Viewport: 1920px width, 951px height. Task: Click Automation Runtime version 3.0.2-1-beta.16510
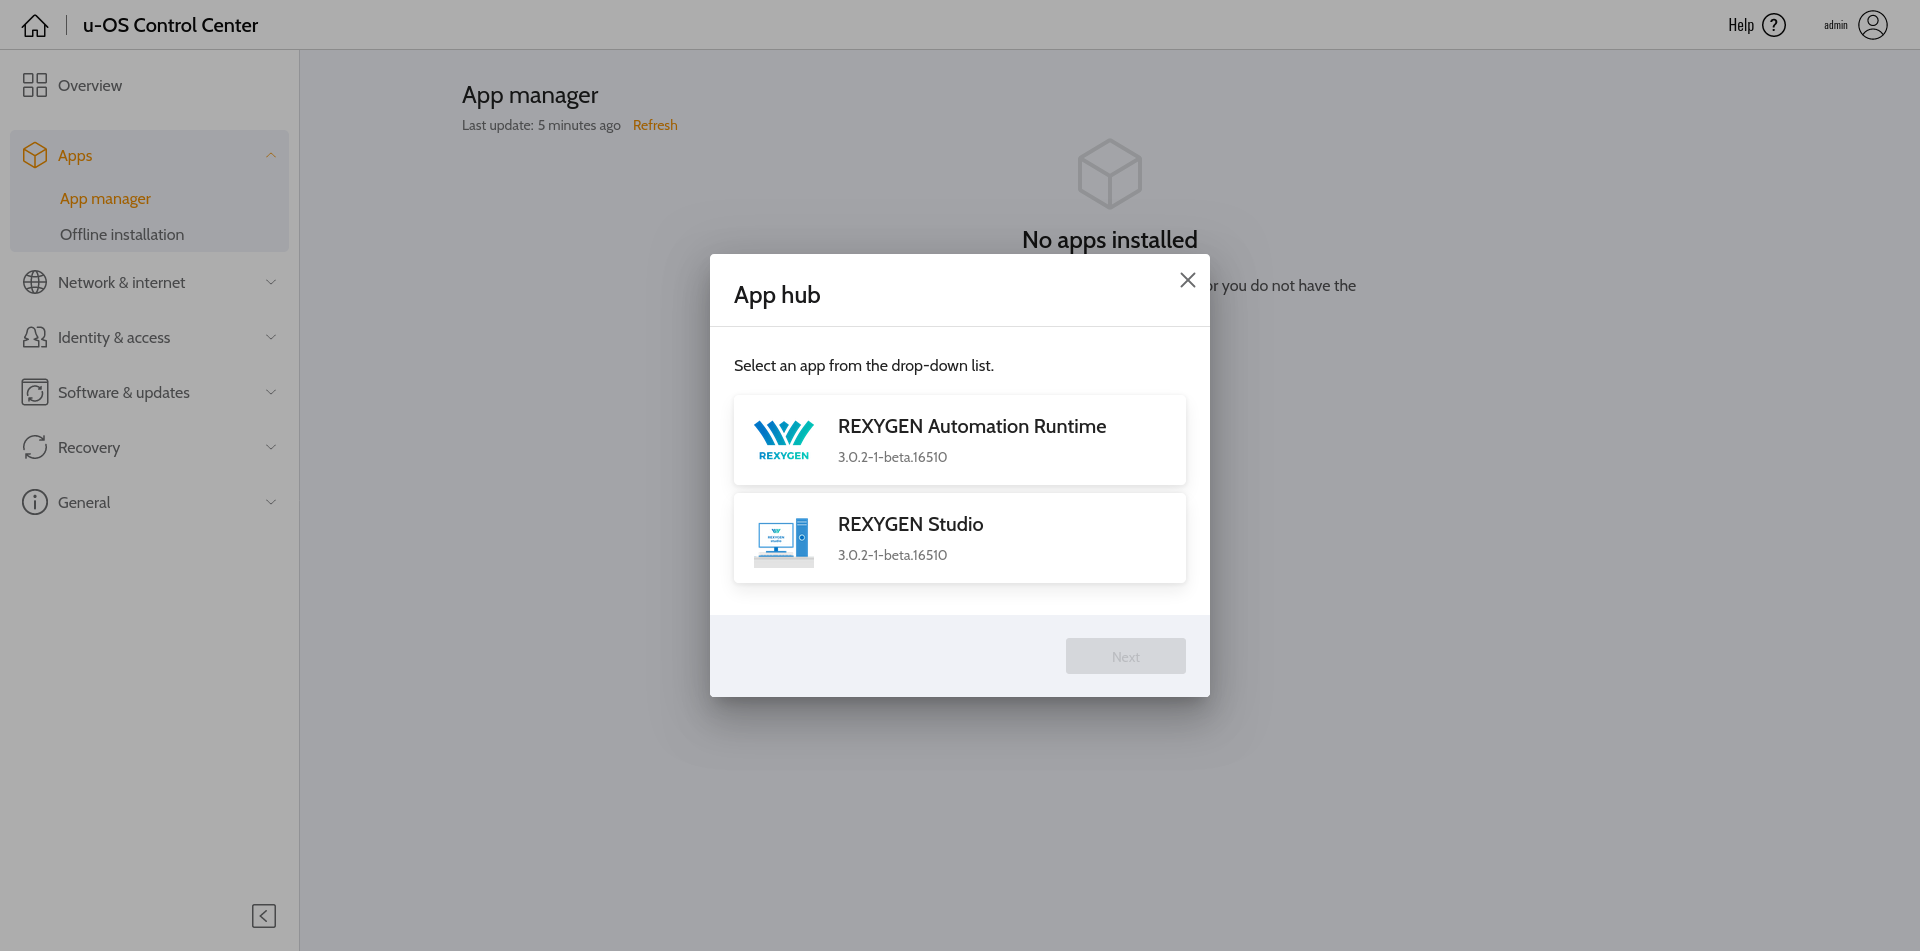(x=892, y=457)
